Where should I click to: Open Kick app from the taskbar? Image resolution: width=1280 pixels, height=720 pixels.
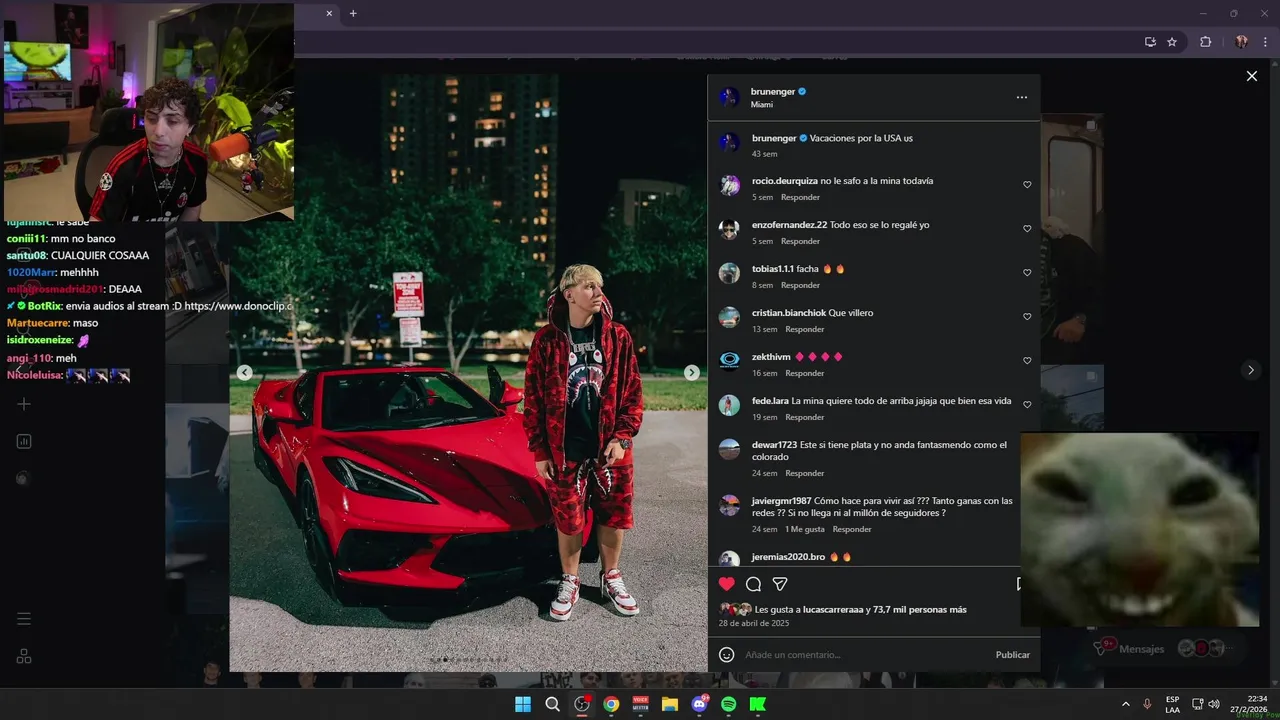tap(758, 704)
